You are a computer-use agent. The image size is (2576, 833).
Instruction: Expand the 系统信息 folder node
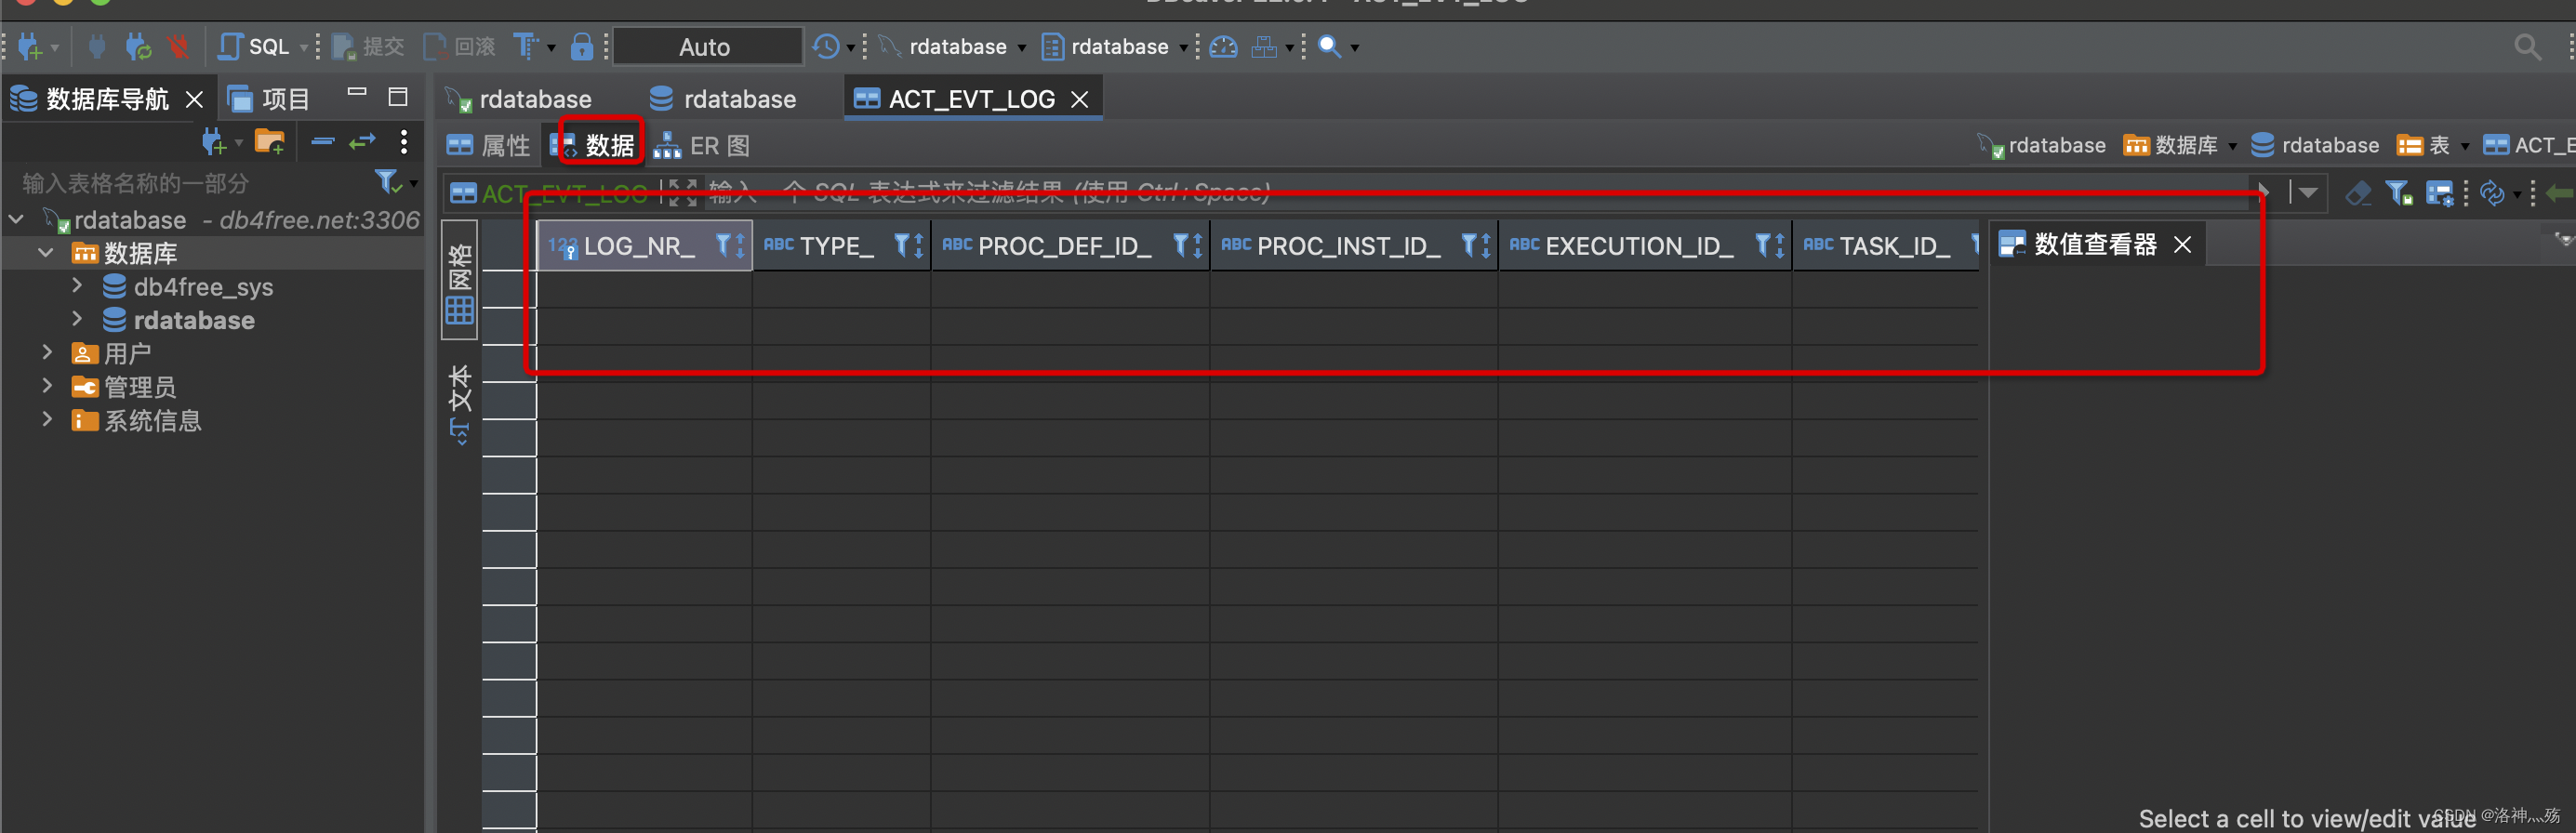(47, 419)
